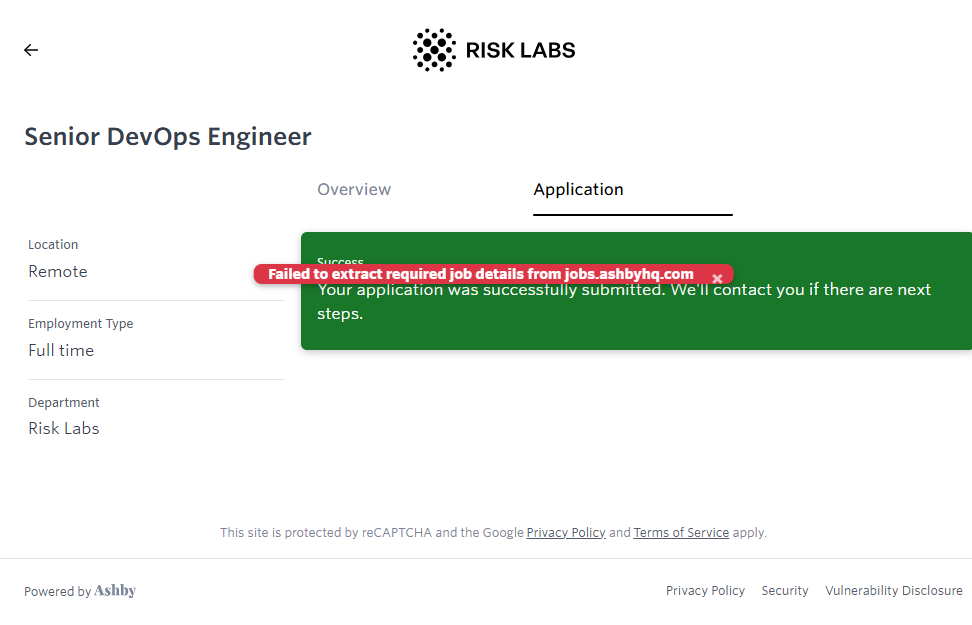Click the Remote location value
Viewport: 972px width, 625px height.
pyautogui.click(x=58, y=272)
